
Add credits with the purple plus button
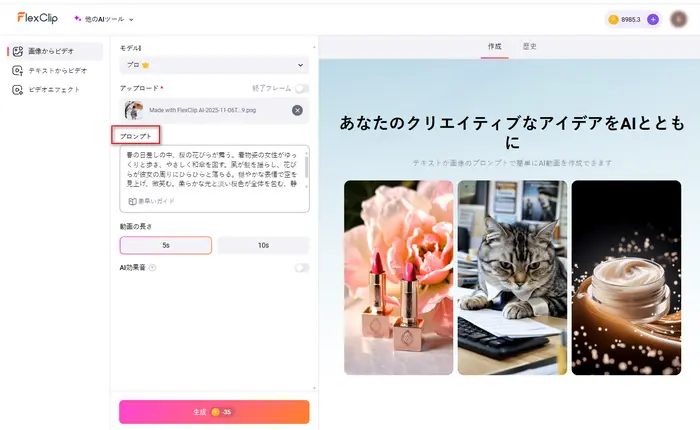coord(653,19)
